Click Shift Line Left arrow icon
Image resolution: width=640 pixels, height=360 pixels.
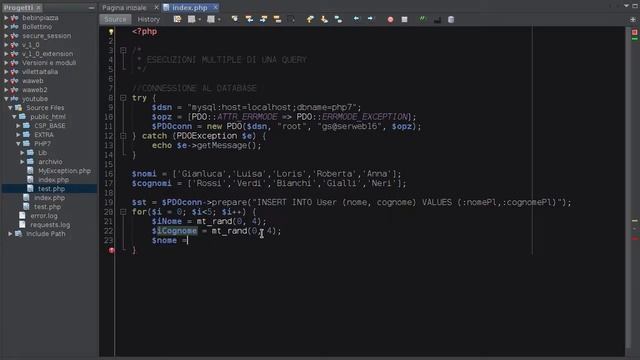356,19
